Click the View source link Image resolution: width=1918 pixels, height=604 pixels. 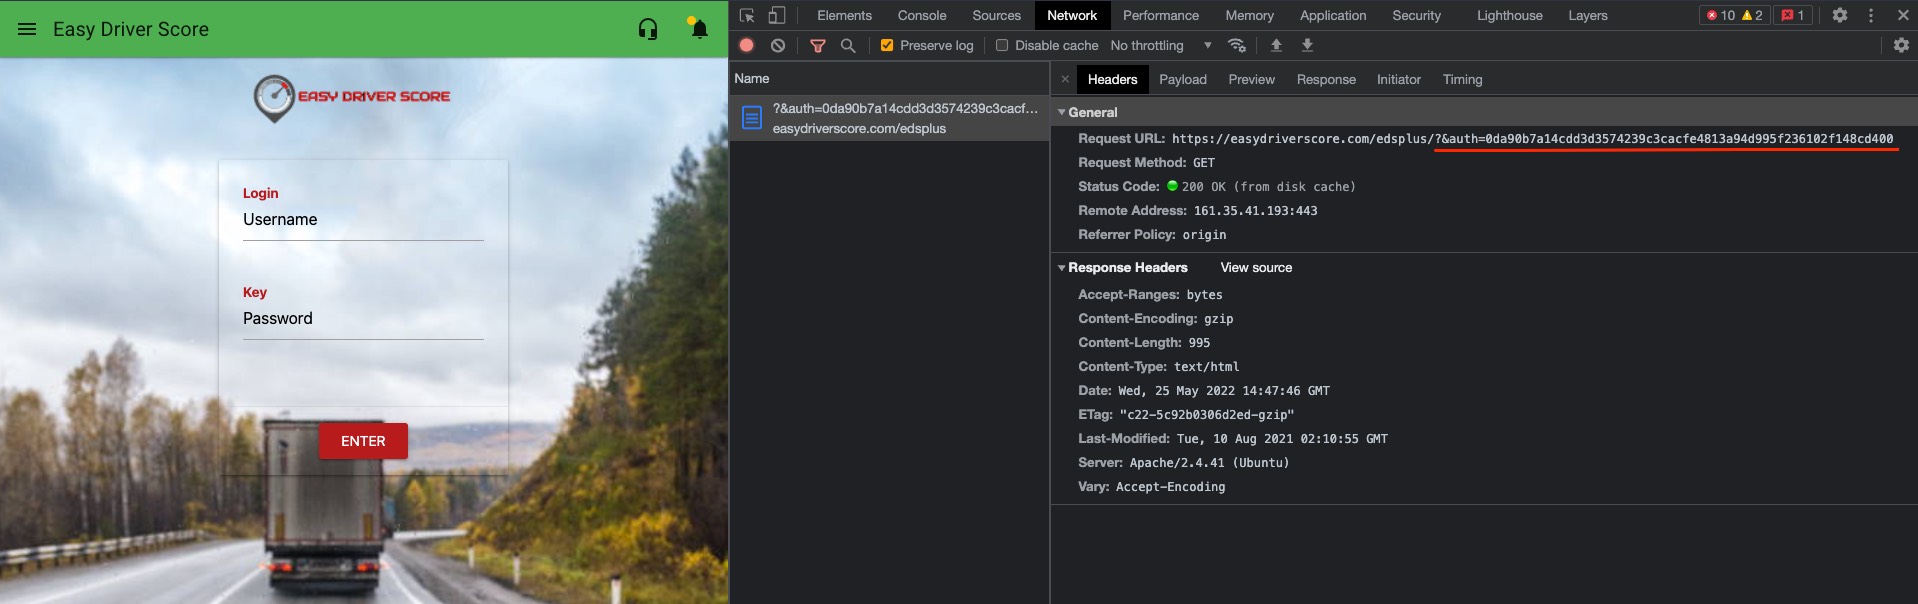point(1256,267)
